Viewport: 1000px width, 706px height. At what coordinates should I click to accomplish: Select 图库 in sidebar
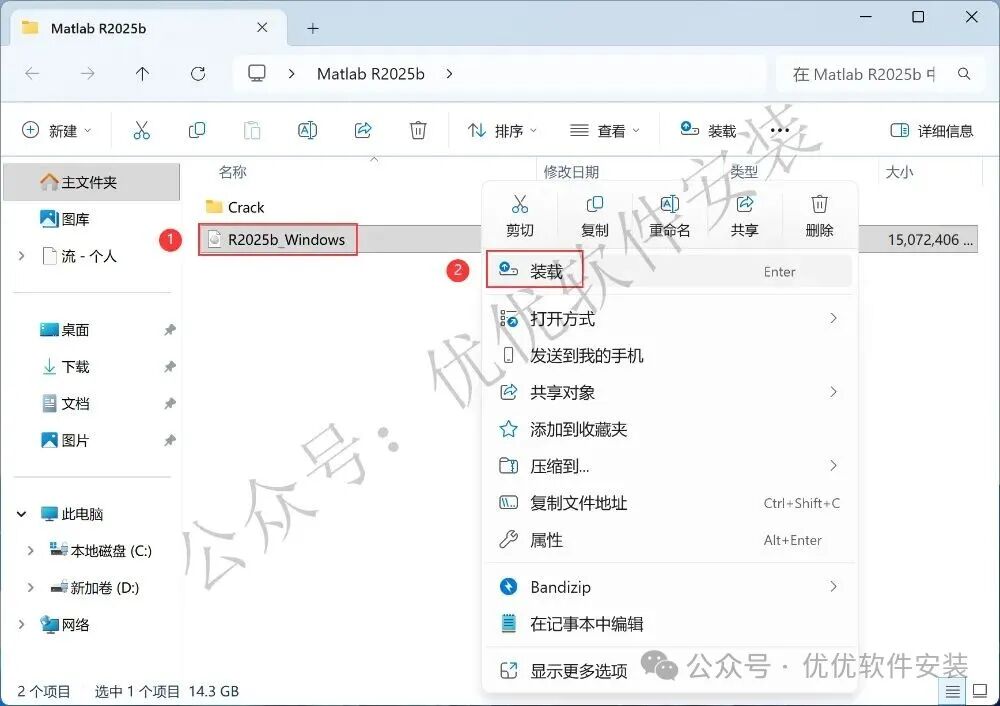66,219
